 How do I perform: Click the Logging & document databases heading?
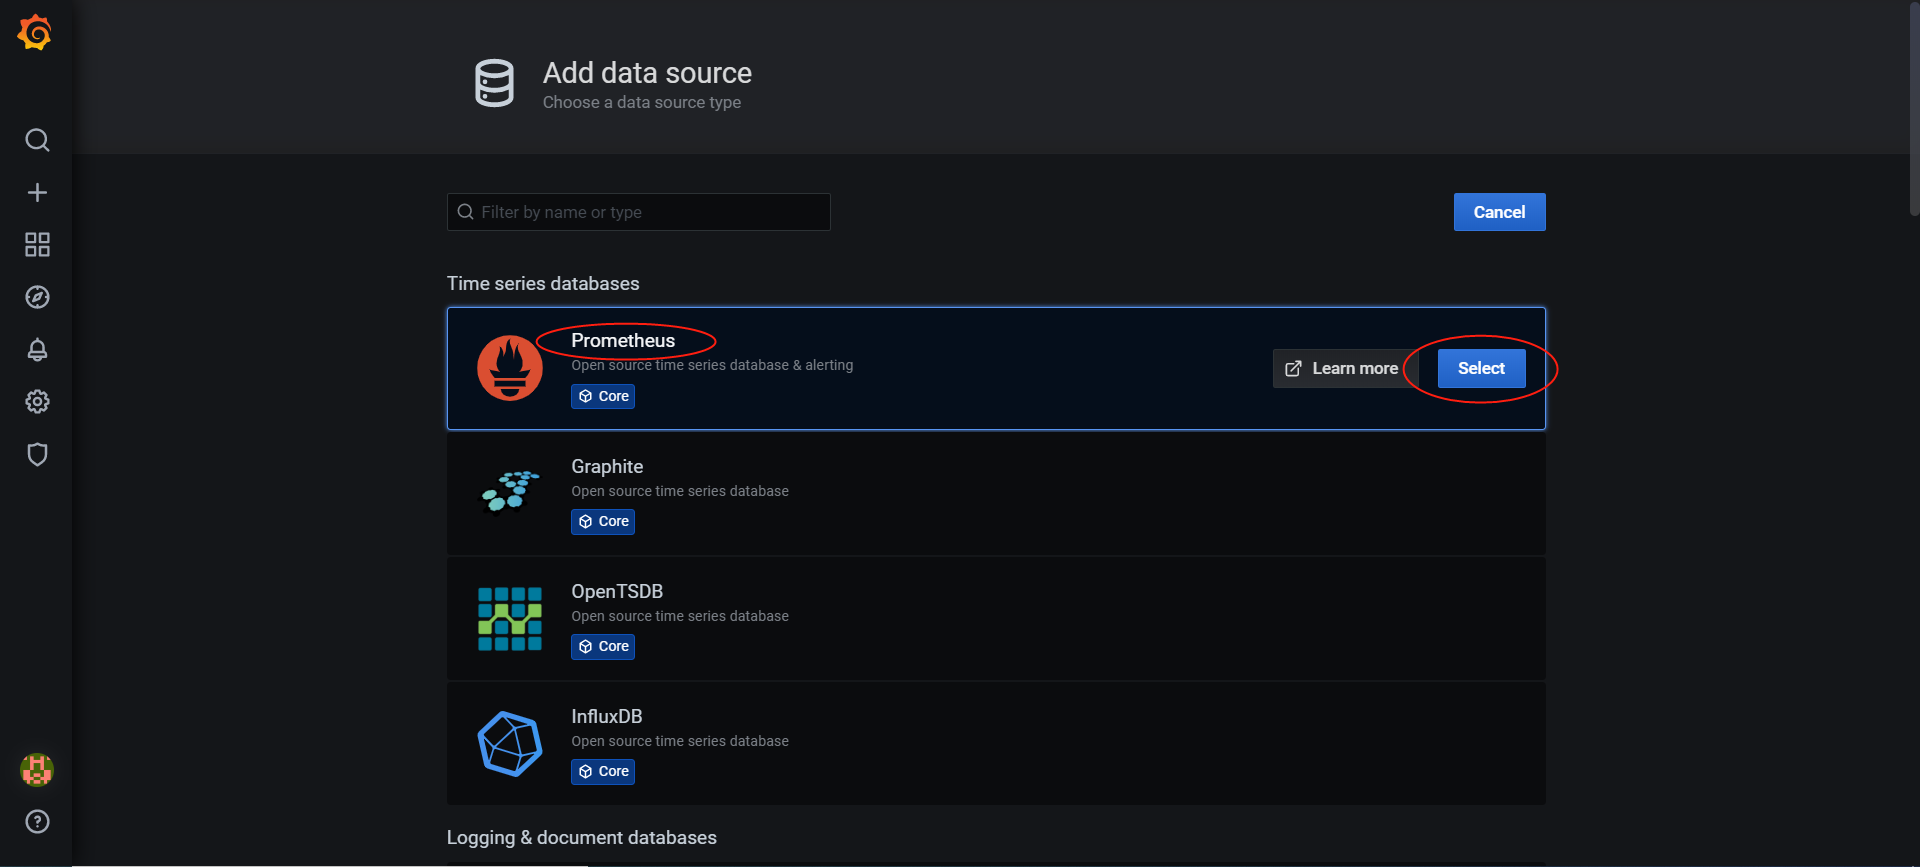pos(582,838)
